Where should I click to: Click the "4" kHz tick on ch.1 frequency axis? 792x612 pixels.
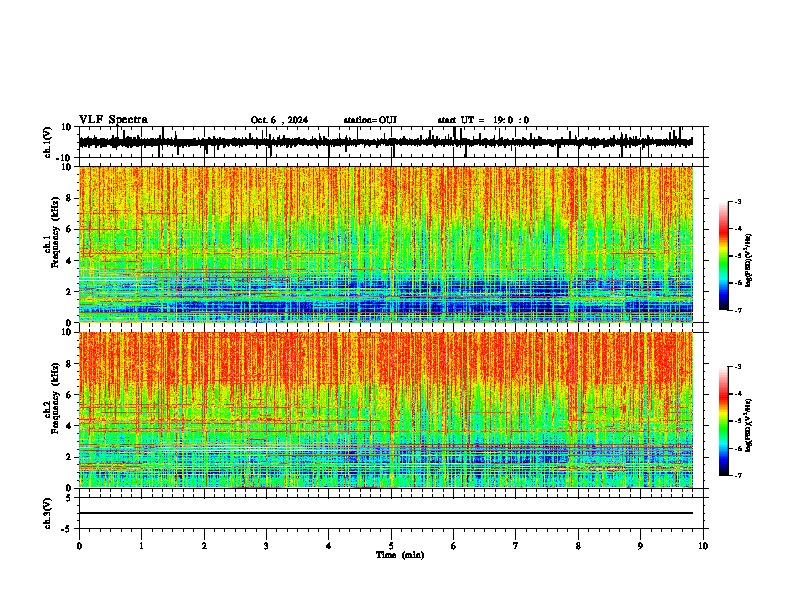coord(69,261)
